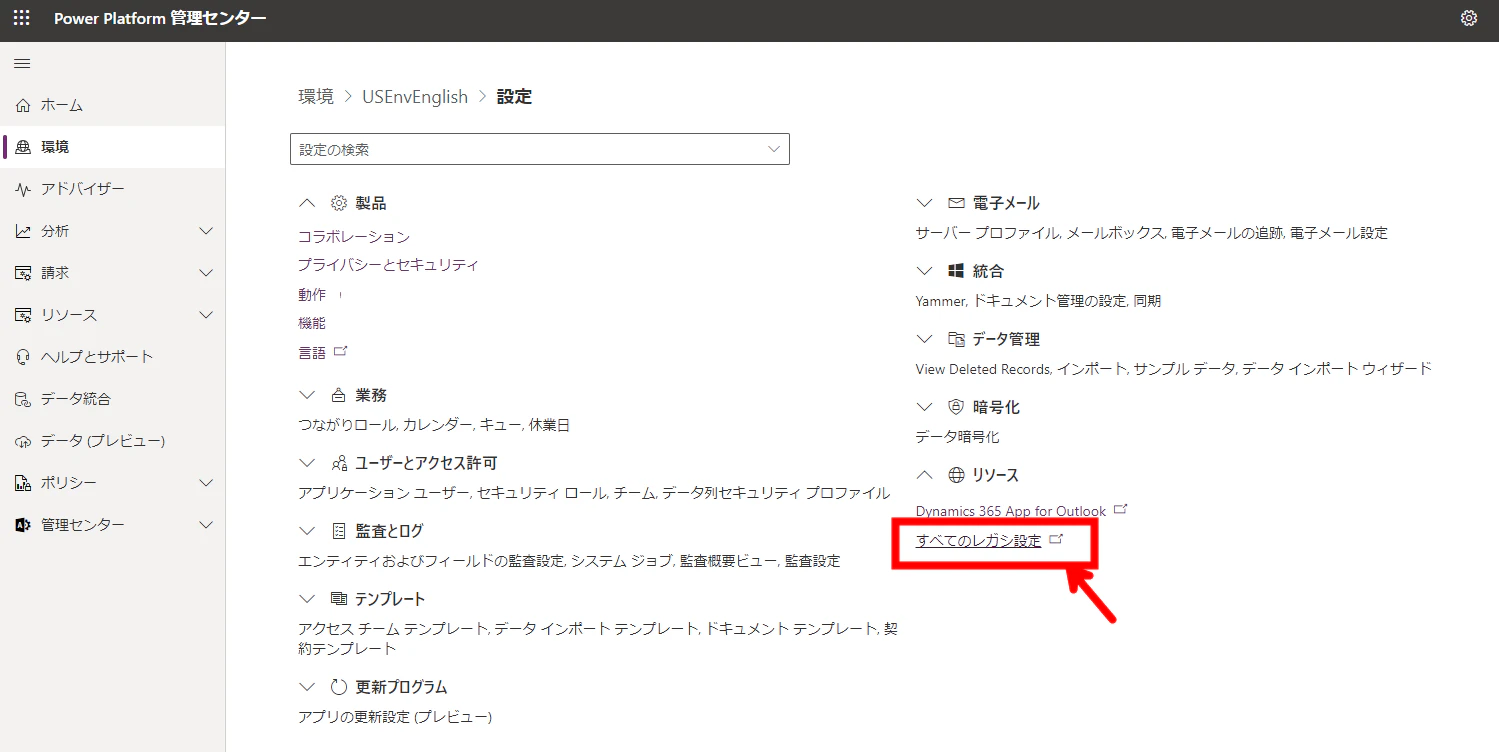Screen dimensions: 1499x752
Task: Open the 設定の検索 dropdown arrow
Action: (x=773, y=149)
